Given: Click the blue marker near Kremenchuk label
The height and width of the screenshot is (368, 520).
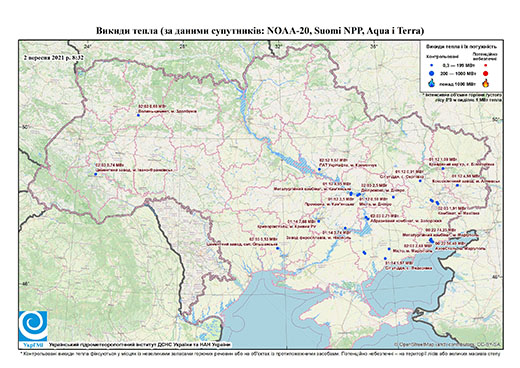Looking at the screenshot, I should point(319,169).
